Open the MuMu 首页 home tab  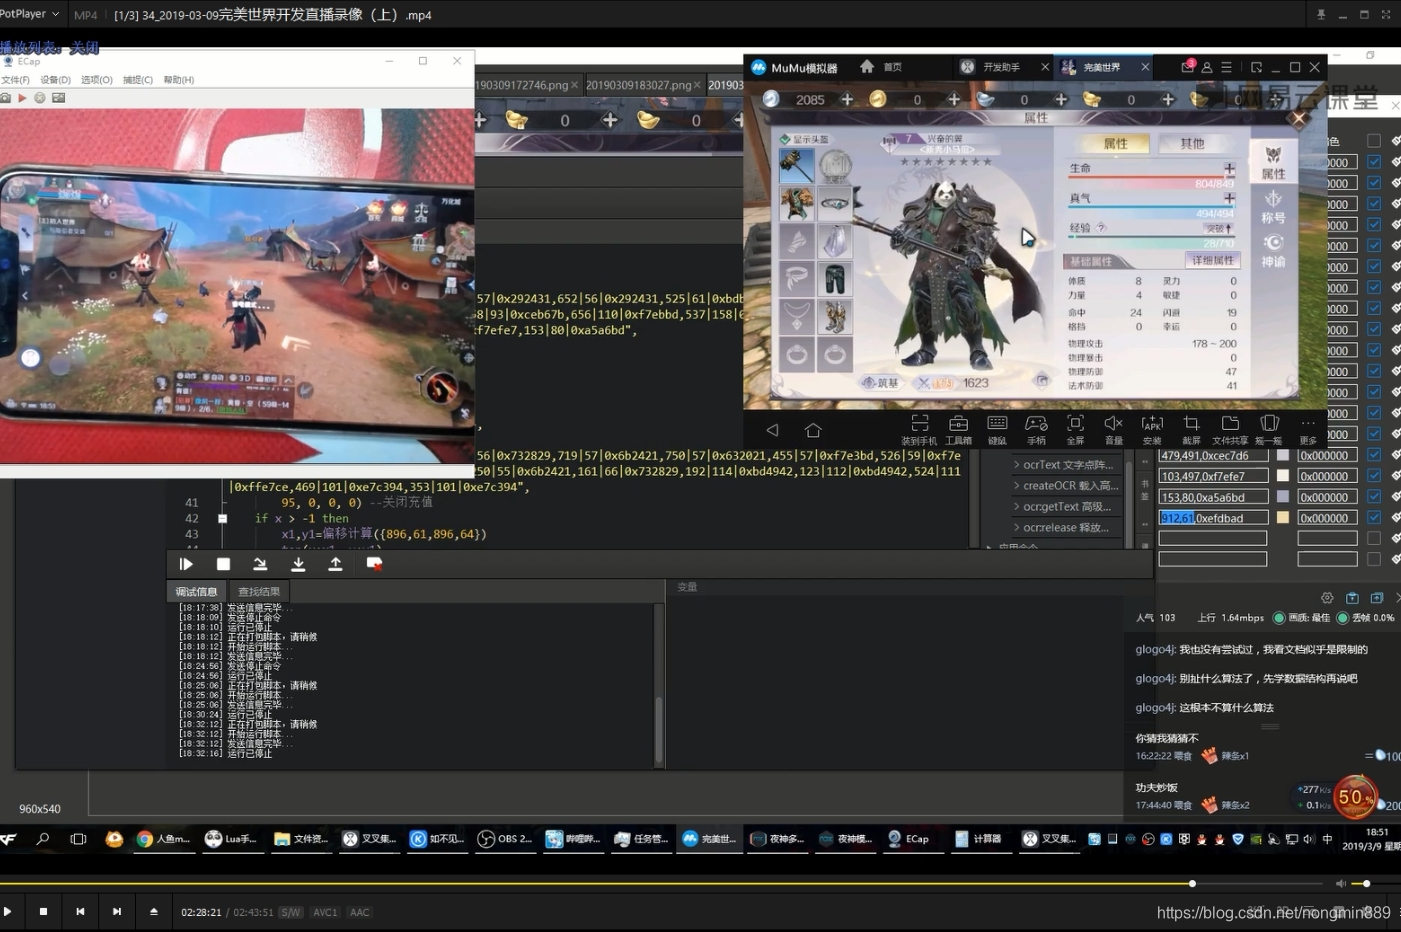(x=881, y=67)
